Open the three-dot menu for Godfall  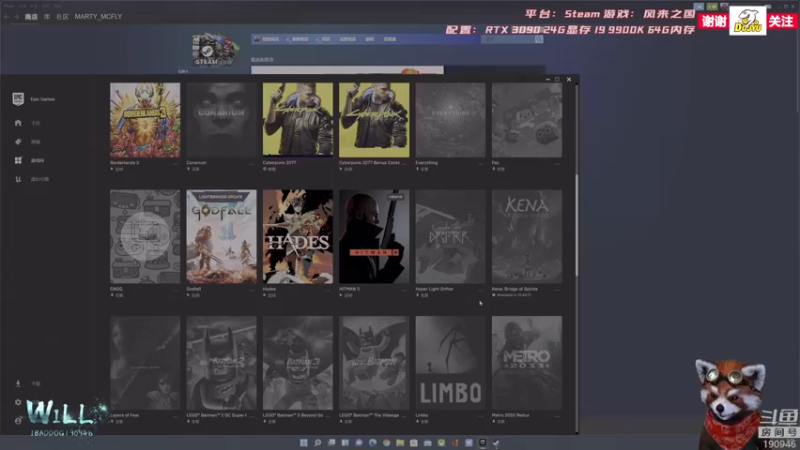pyautogui.click(x=252, y=289)
